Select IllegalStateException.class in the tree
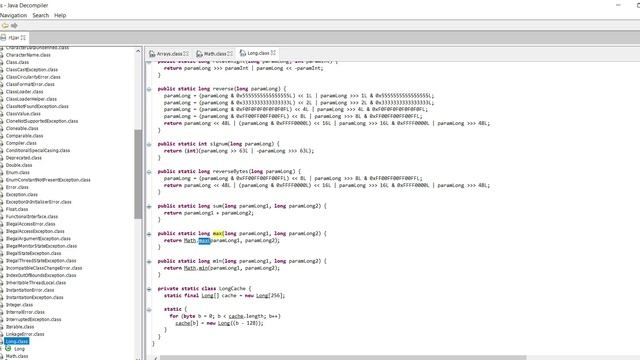640x360 pixels. (33, 253)
